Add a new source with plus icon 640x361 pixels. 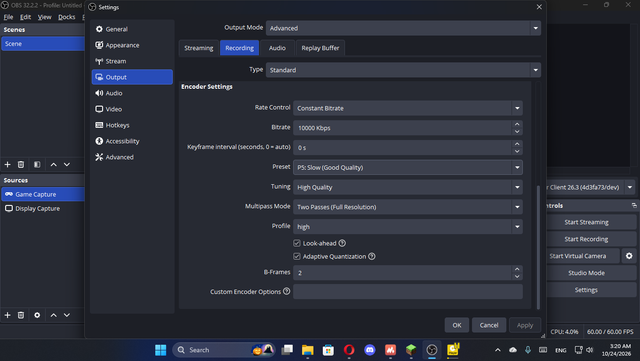7,315
